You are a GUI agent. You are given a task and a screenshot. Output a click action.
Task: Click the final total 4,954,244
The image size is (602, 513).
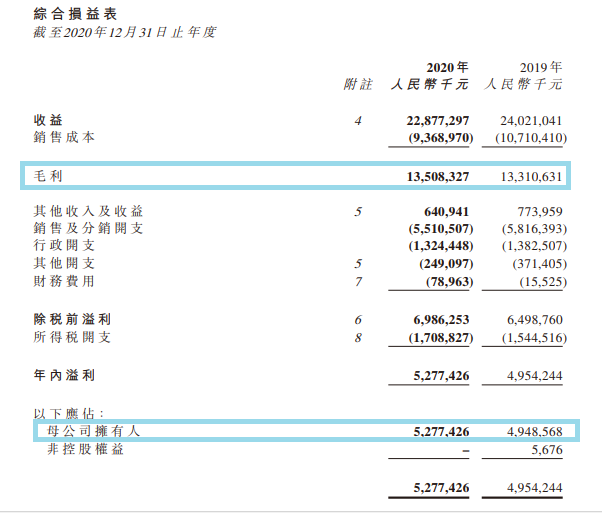pos(534,488)
